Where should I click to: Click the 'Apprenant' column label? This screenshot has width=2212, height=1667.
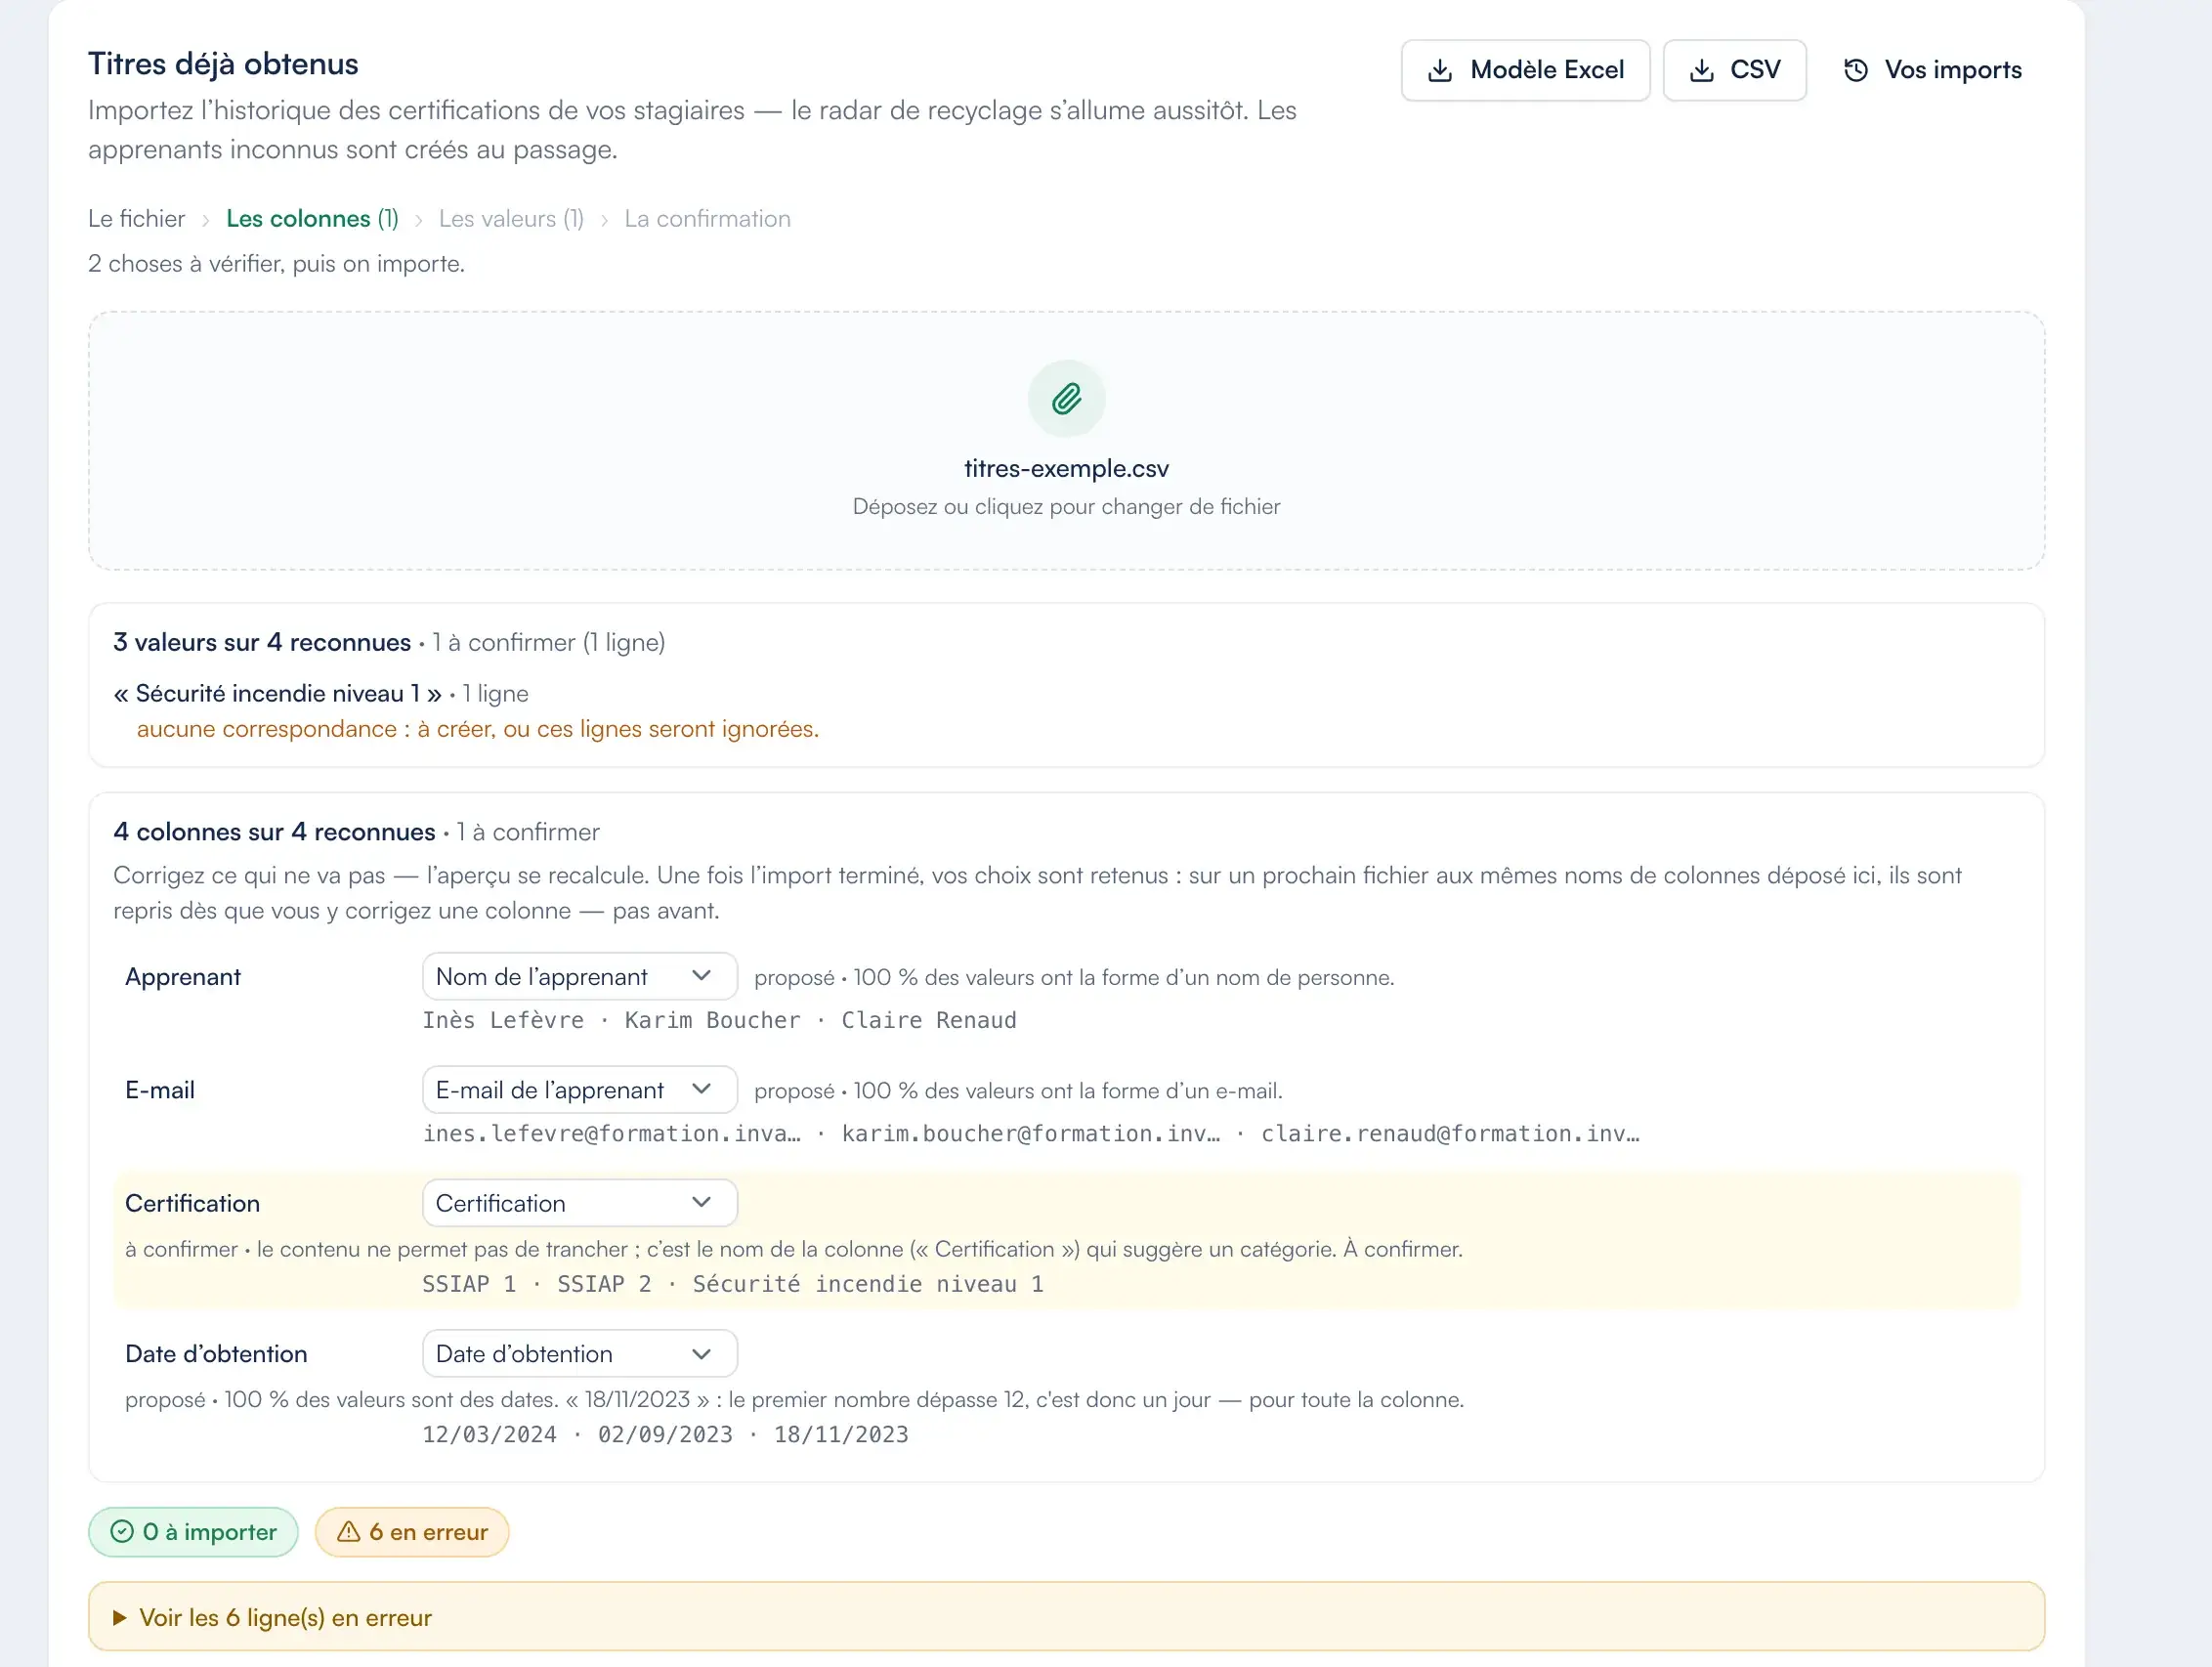pos(183,976)
